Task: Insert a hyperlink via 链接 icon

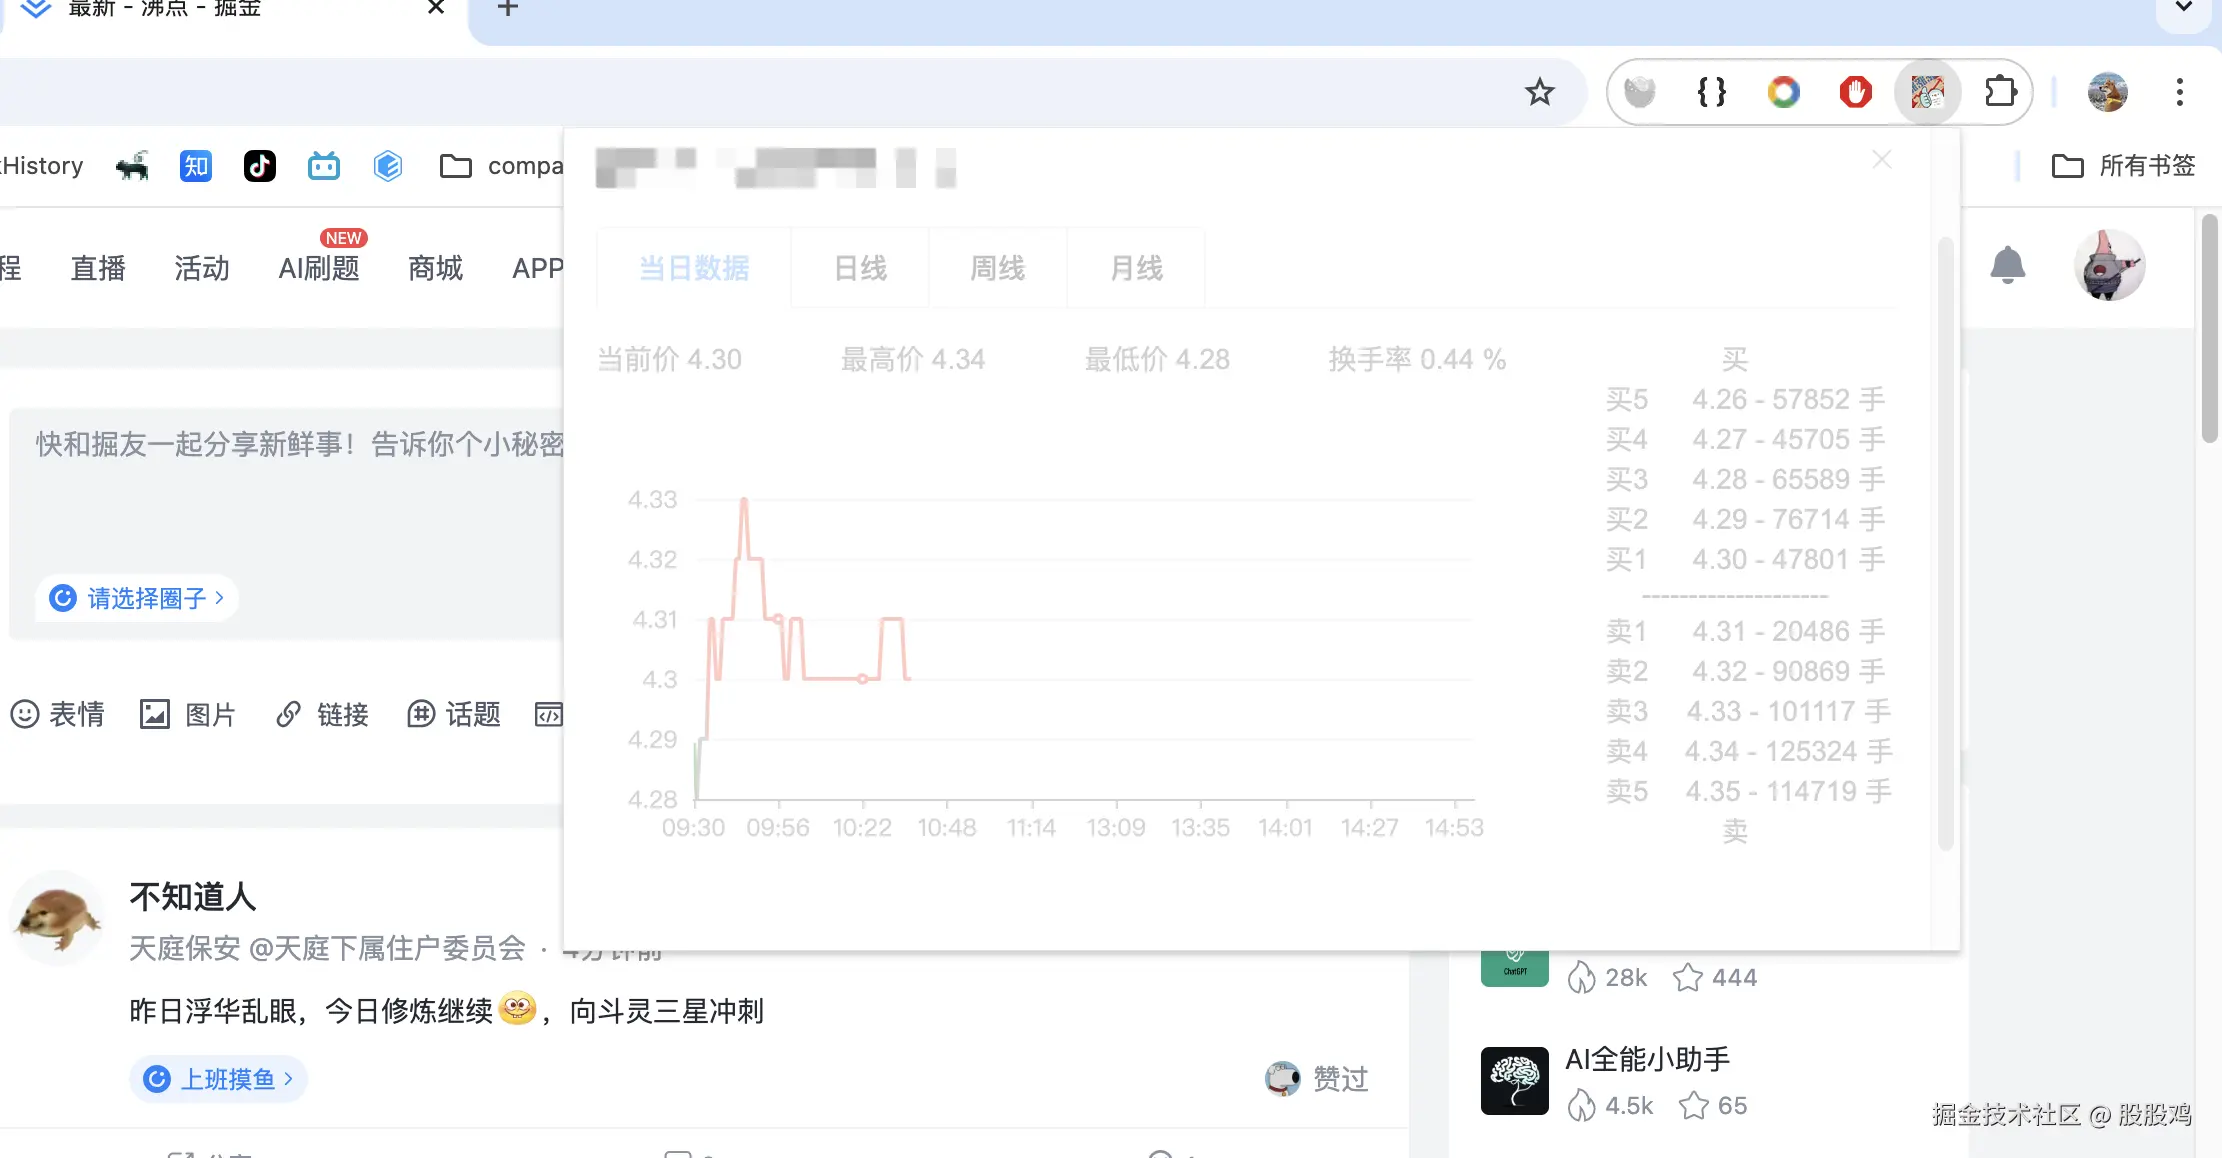Action: tap(289, 714)
